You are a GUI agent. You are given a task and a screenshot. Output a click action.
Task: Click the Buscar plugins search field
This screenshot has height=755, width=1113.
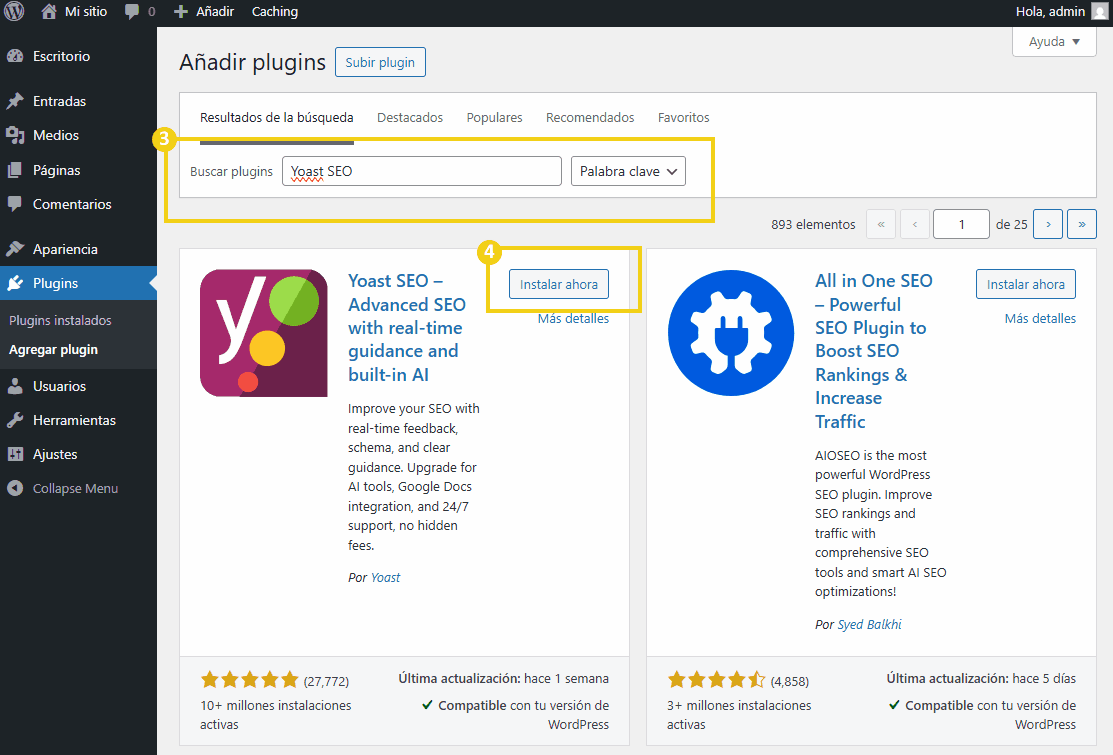[421, 171]
